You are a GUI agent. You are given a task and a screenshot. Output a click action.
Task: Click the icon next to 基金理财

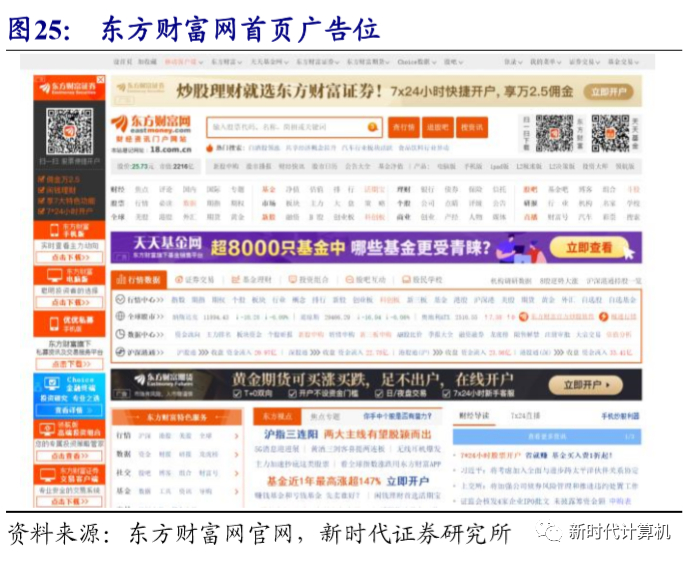tap(236, 280)
